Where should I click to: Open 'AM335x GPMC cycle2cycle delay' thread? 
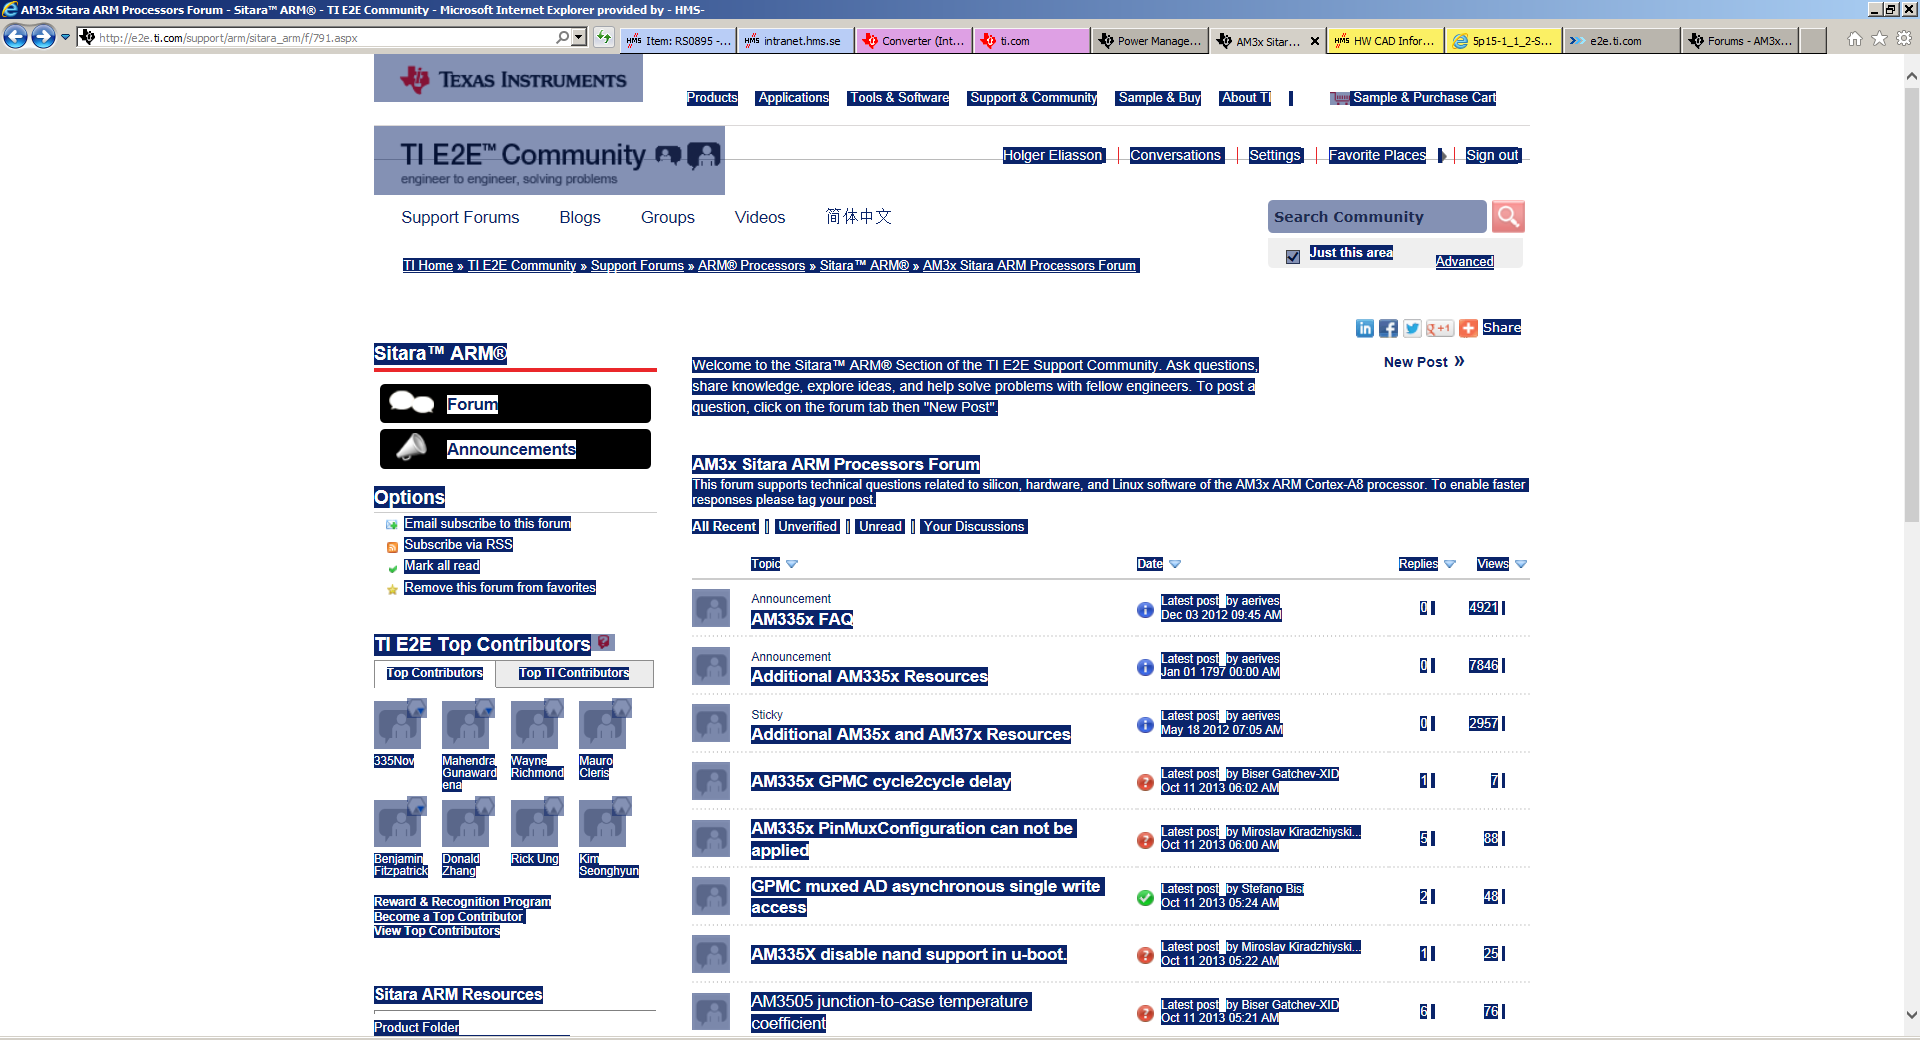tap(881, 781)
